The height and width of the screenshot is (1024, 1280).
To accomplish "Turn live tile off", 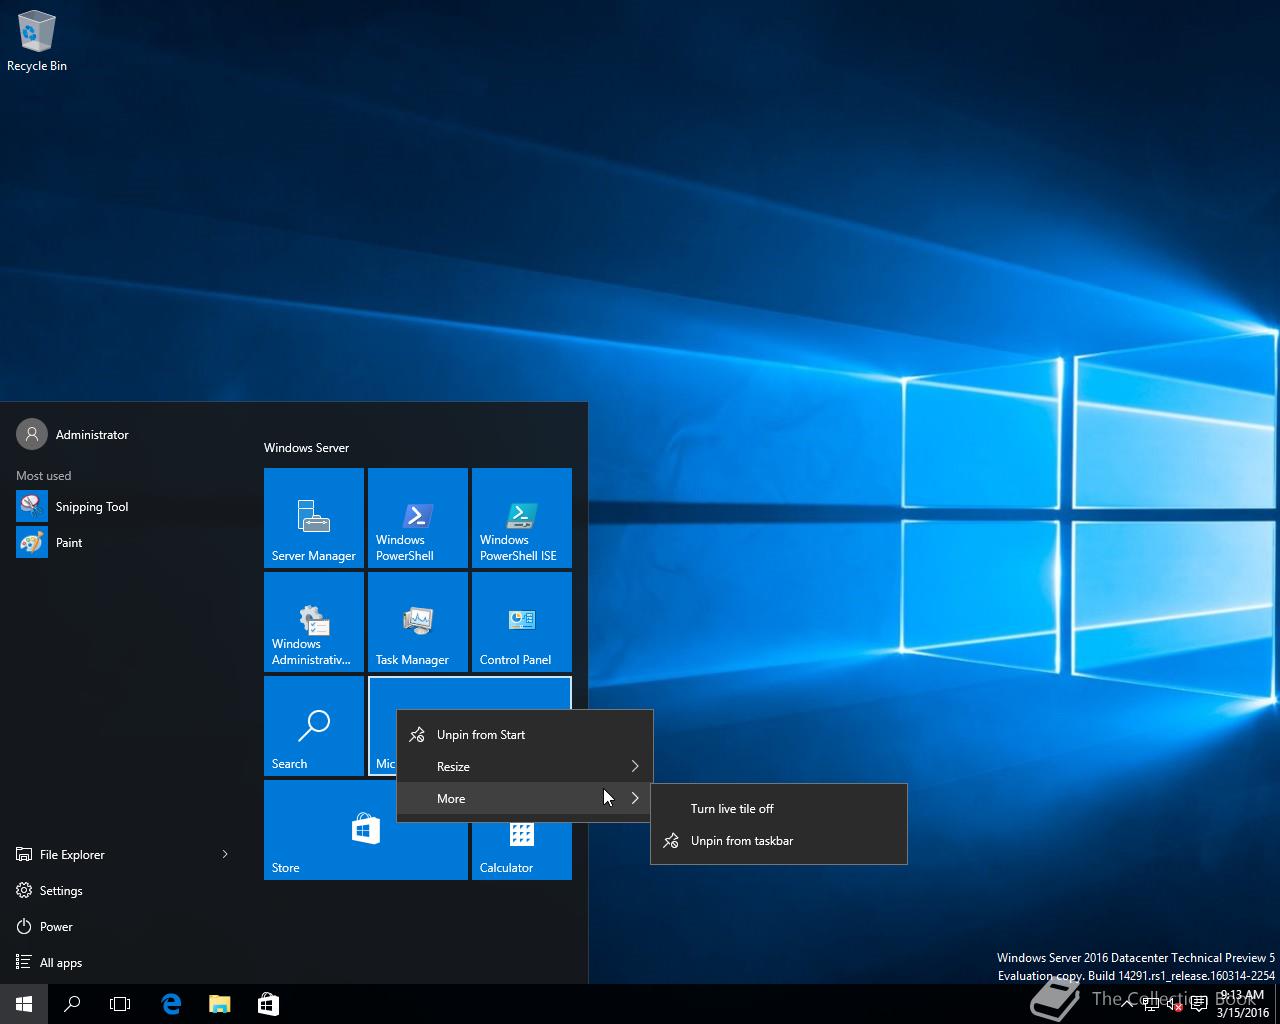I will coord(779,809).
